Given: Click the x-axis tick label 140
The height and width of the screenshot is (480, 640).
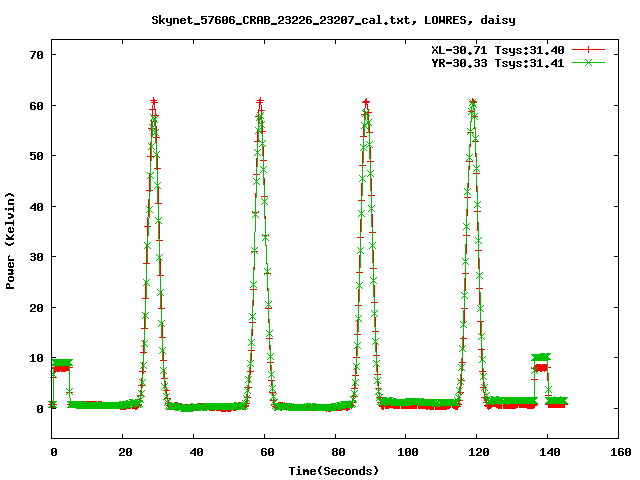Looking at the screenshot, I should click(x=549, y=452).
